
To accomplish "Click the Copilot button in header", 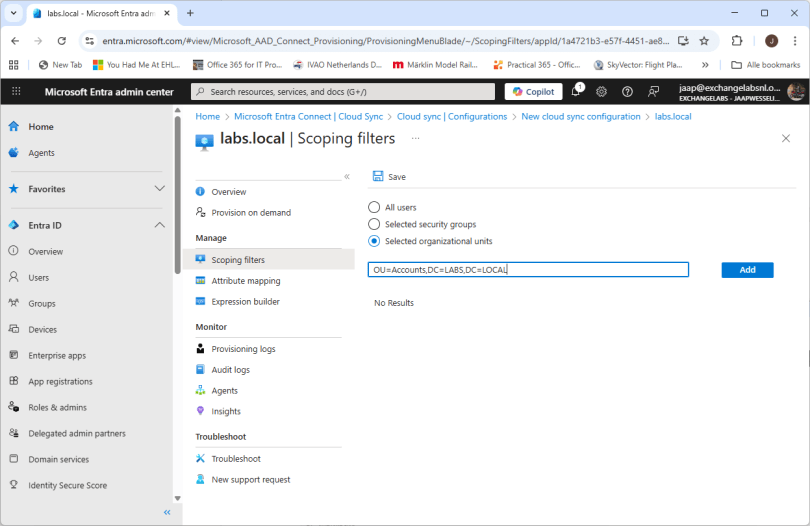I will tap(532, 91).
